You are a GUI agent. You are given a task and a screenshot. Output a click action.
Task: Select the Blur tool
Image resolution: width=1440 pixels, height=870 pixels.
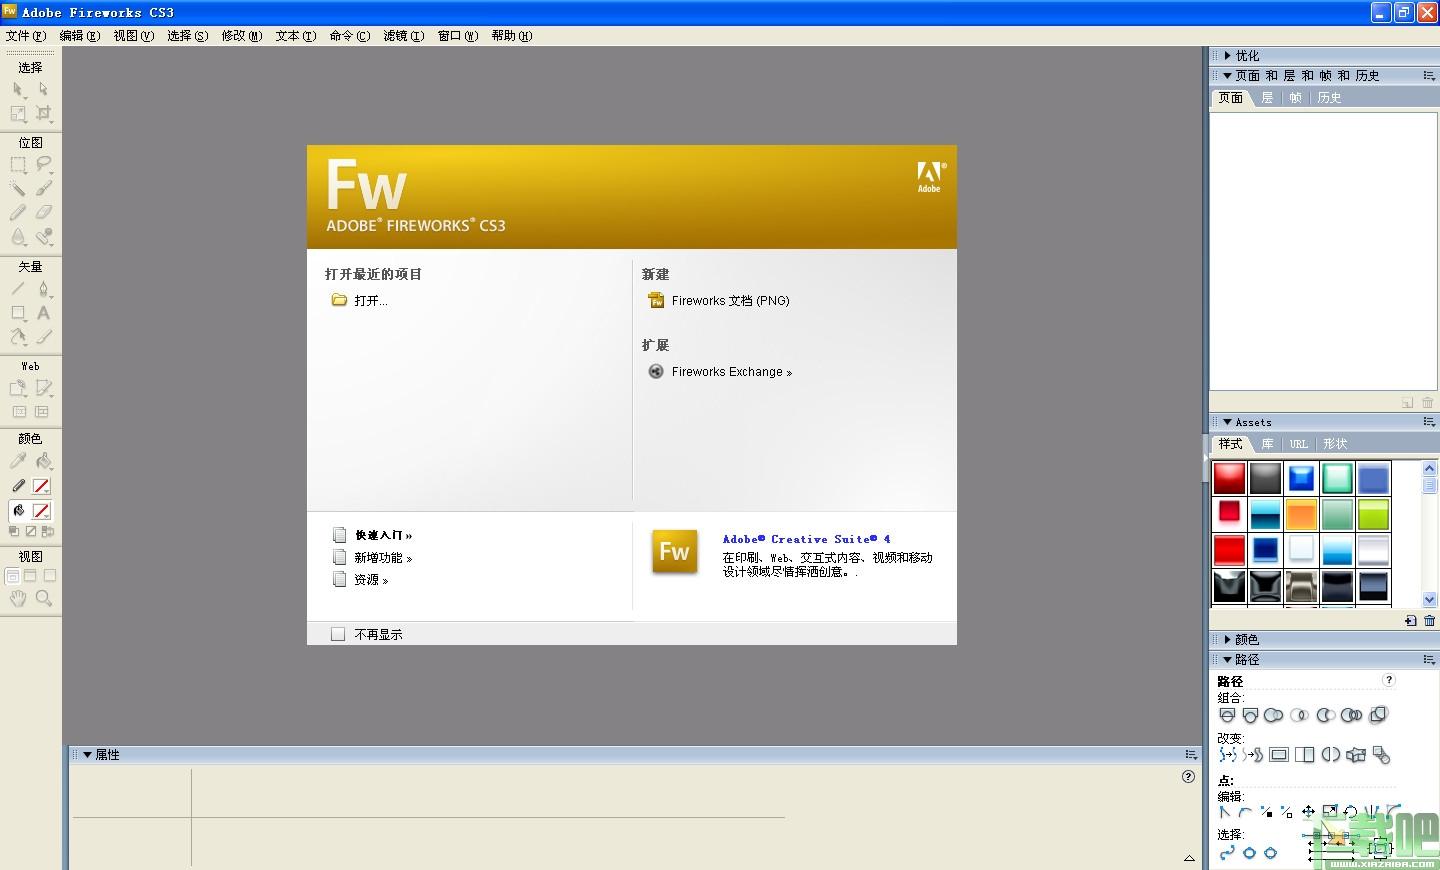point(18,237)
